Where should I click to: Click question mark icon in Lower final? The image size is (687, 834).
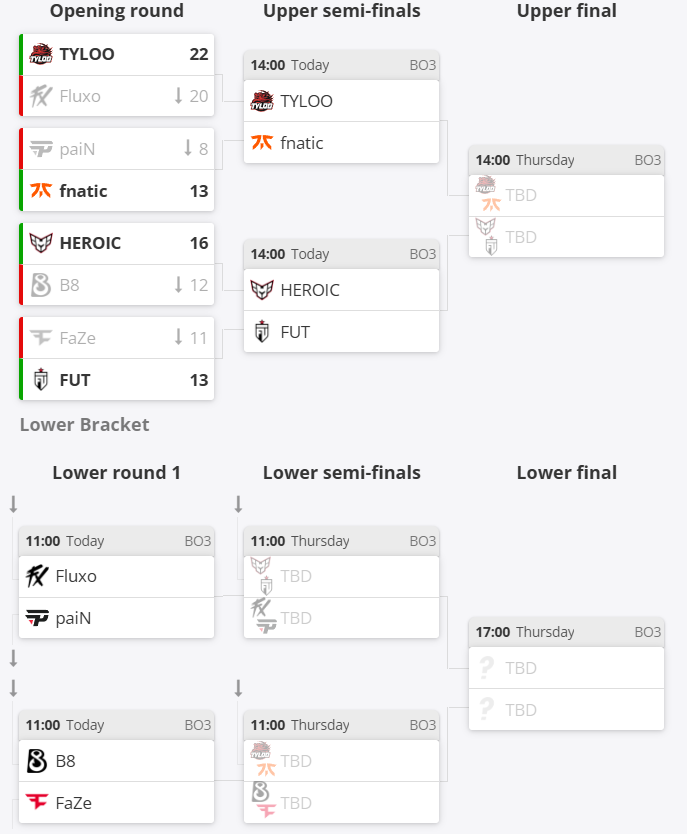(x=486, y=668)
